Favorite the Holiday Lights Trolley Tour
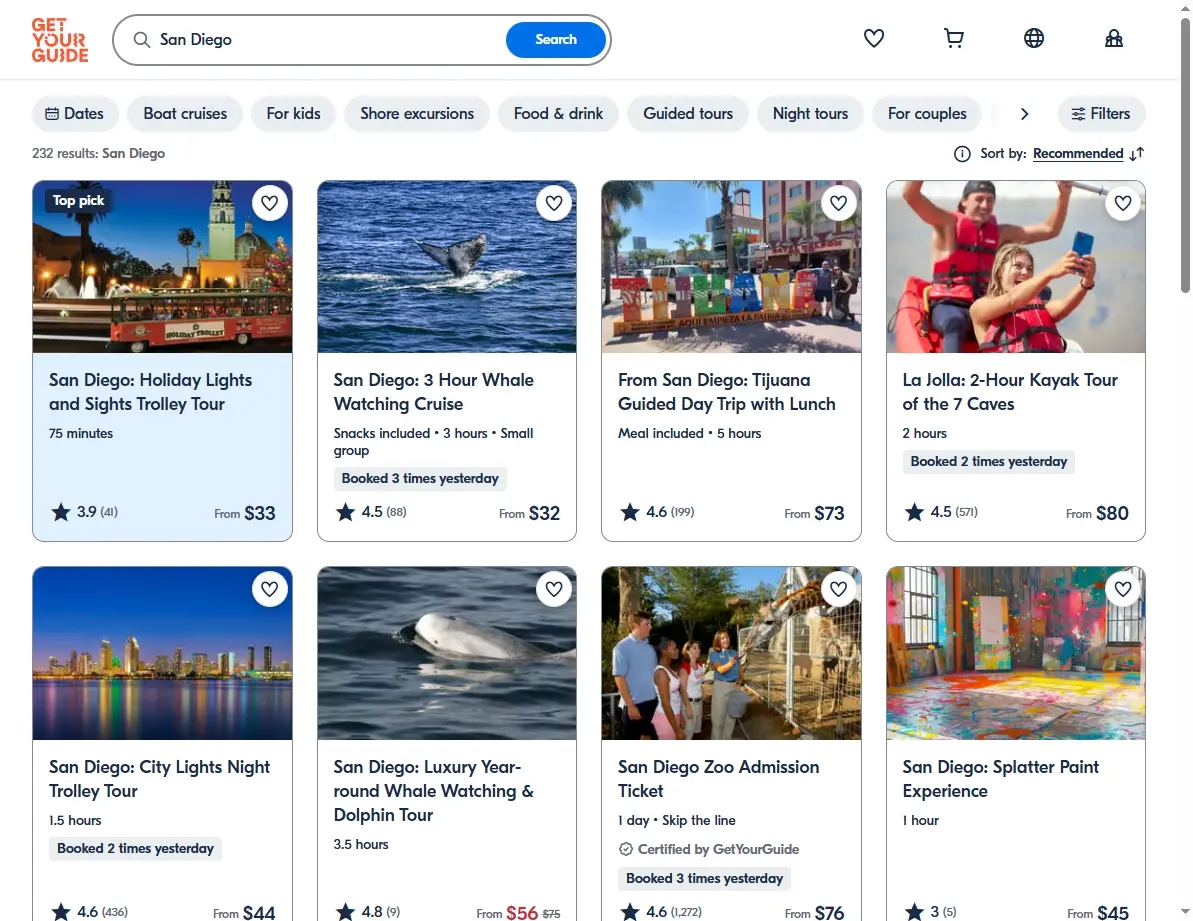Screen dimensions: 1193x921 point(269,203)
